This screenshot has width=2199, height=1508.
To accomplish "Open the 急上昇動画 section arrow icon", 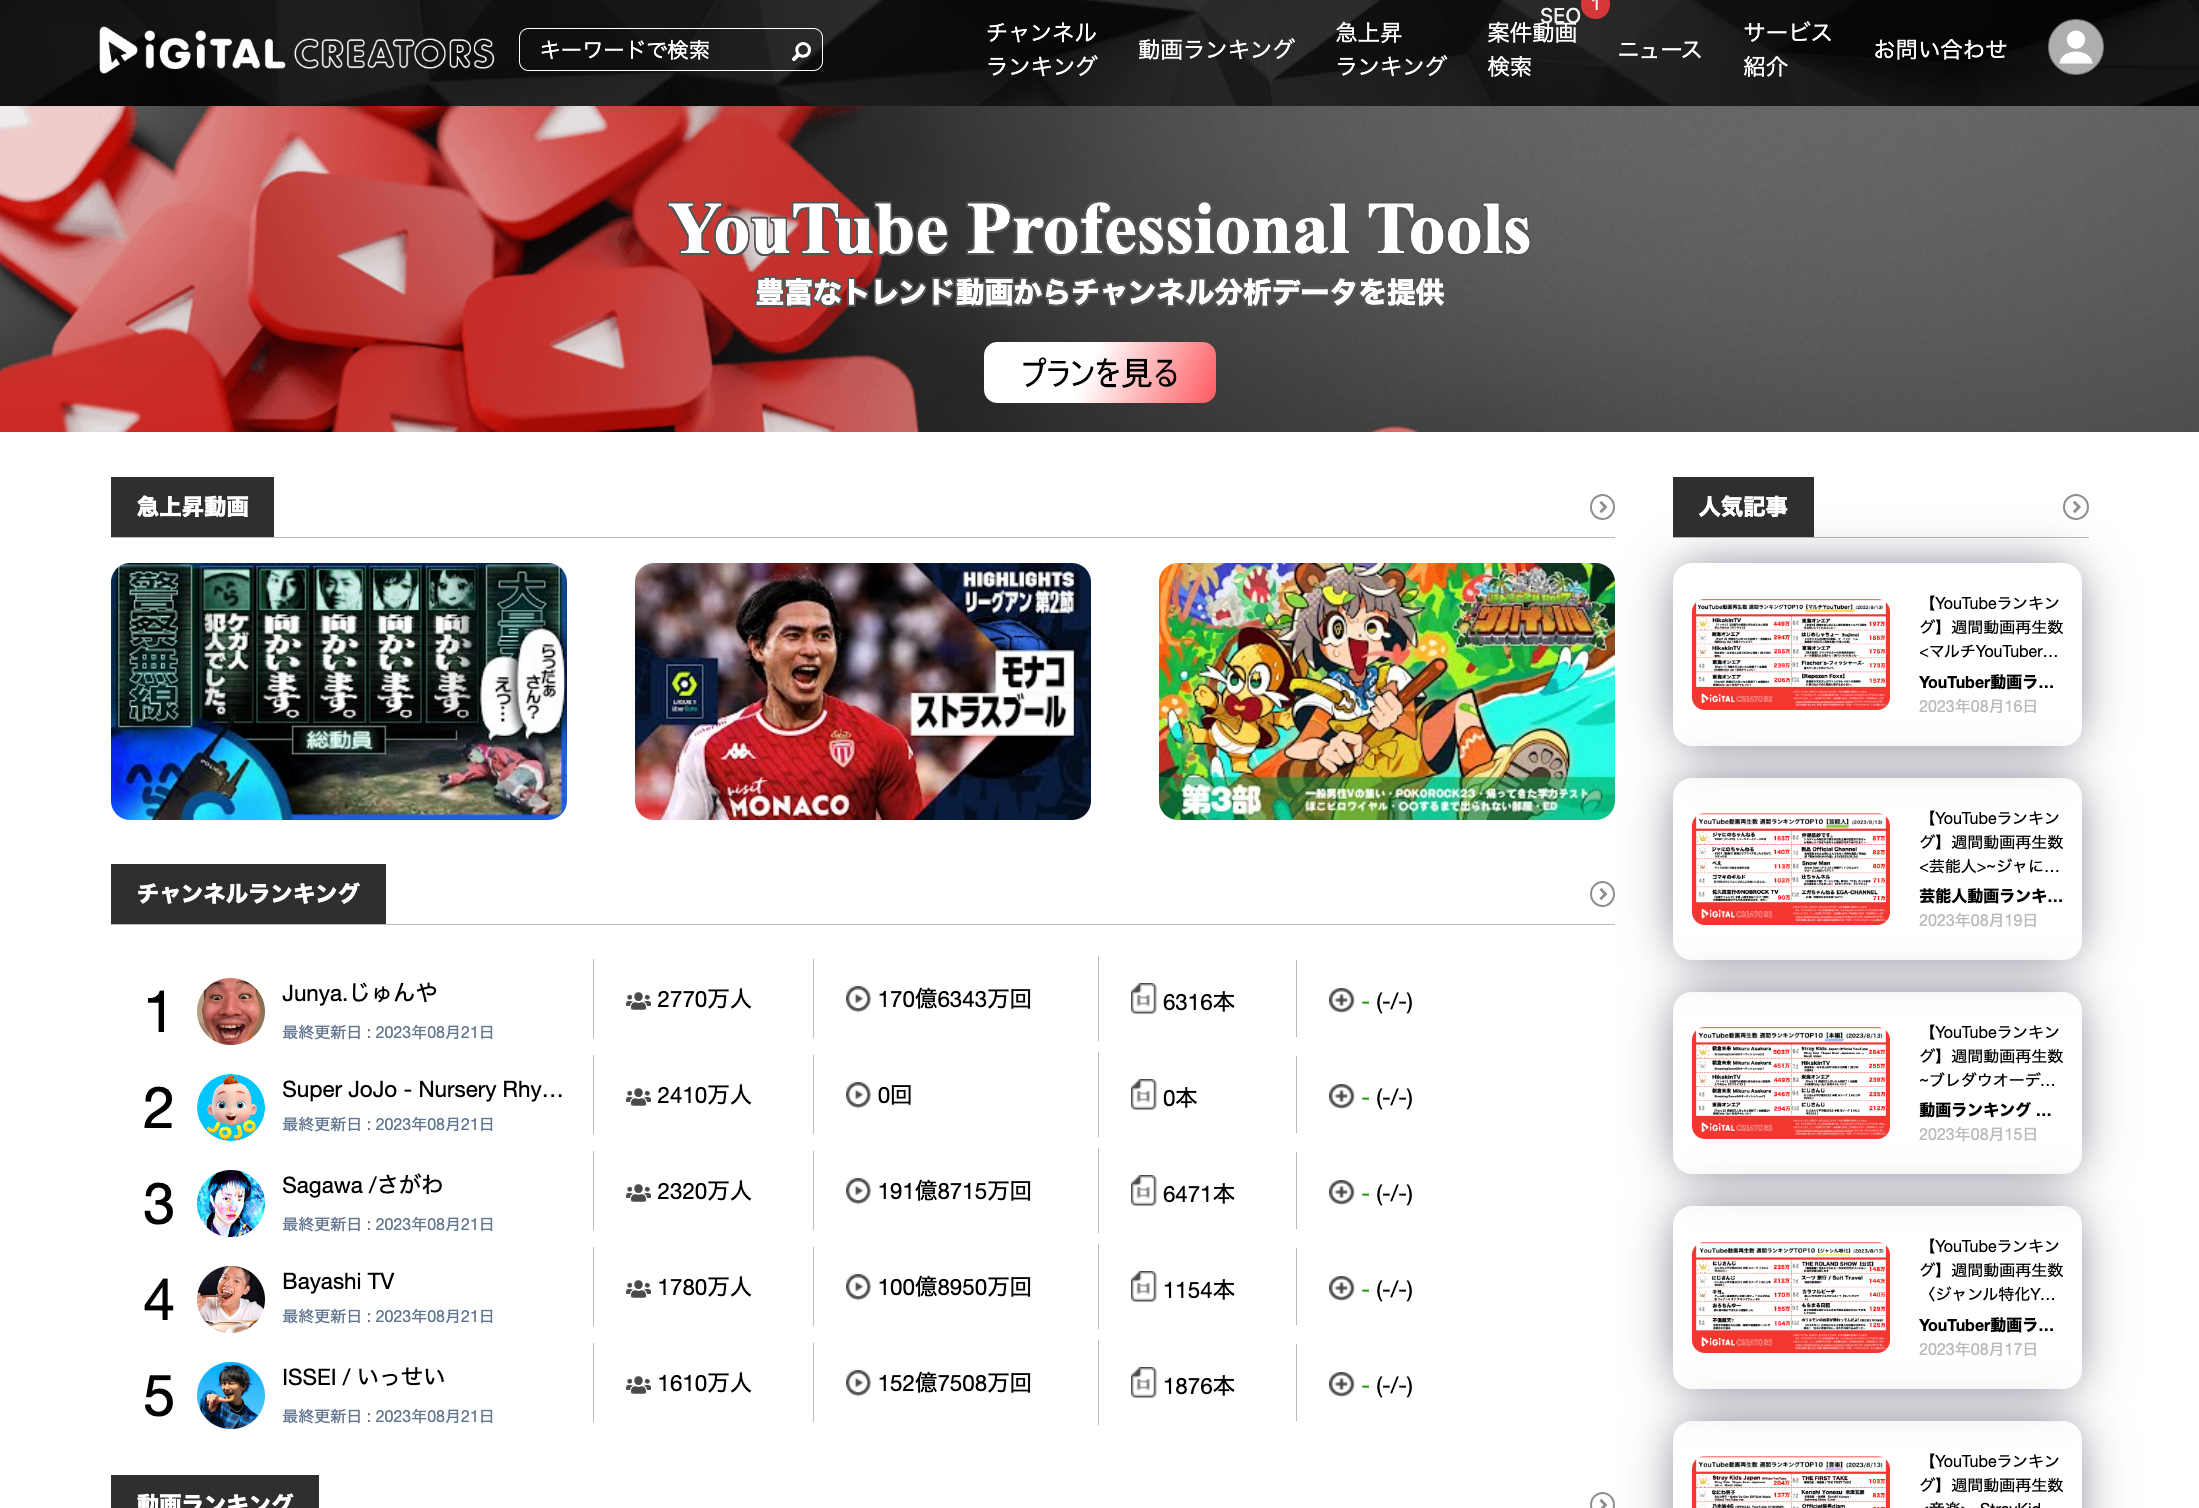I will pyautogui.click(x=1602, y=507).
